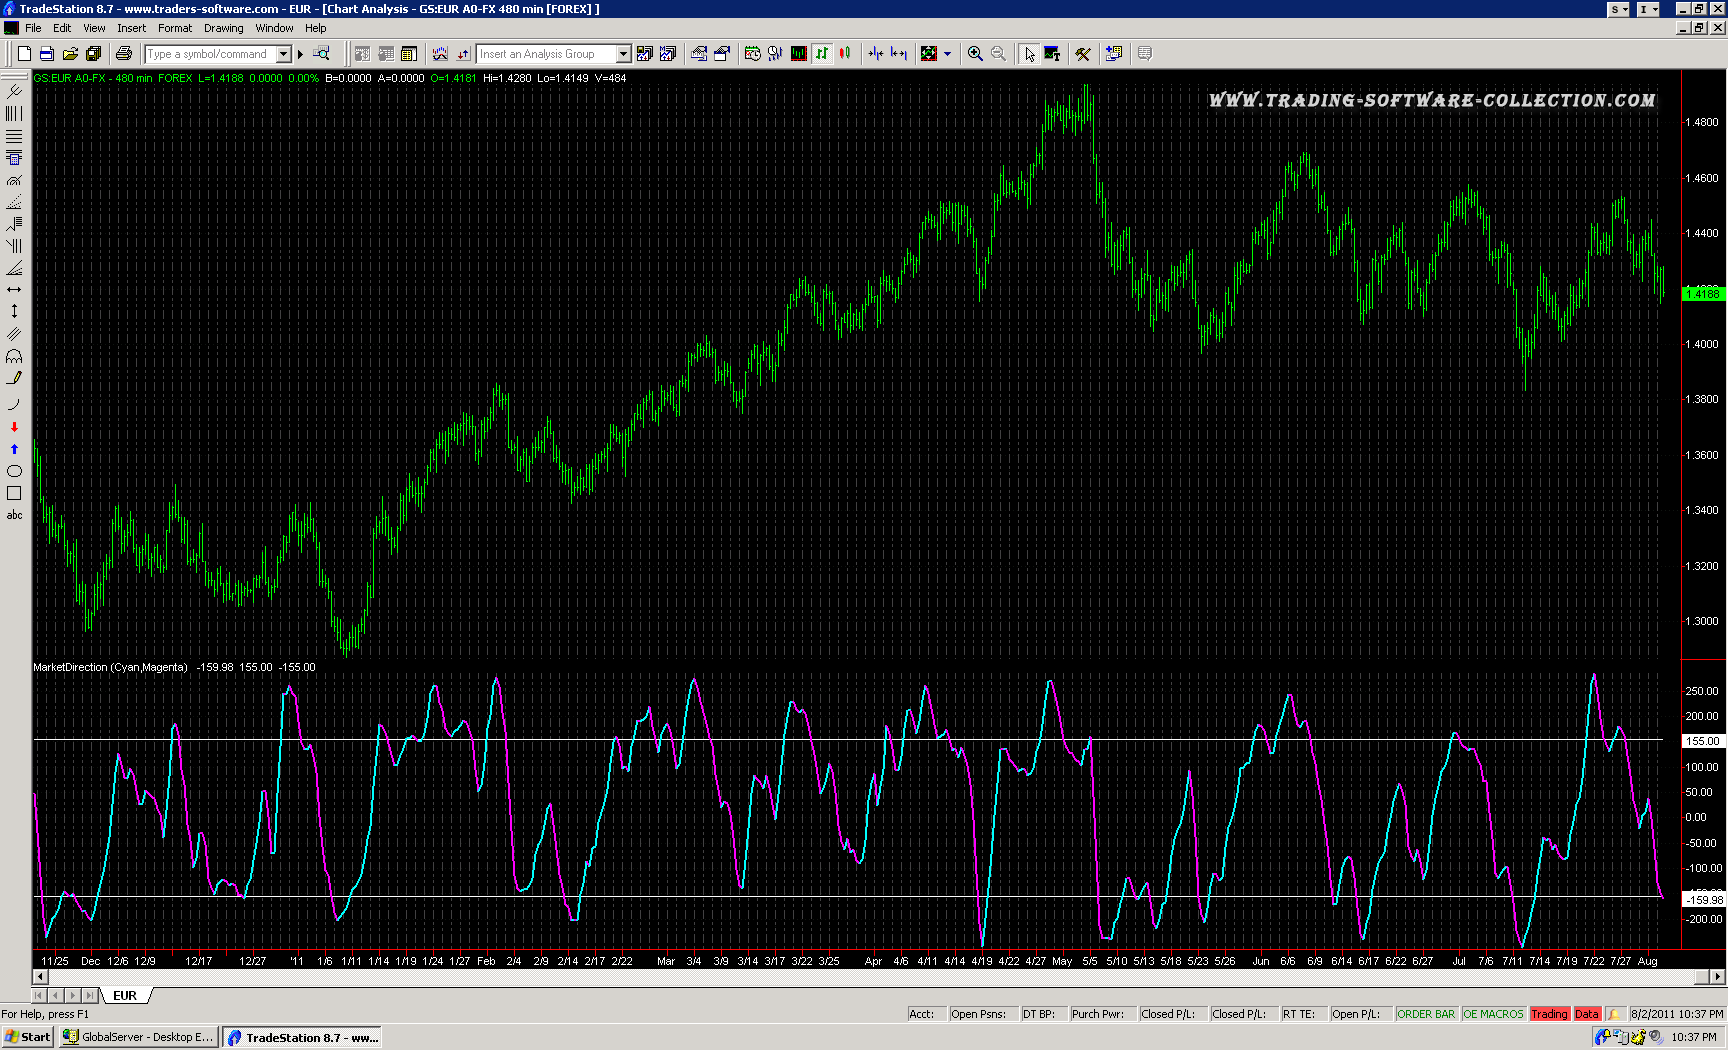Select the ellipse drawing tool
Viewport: 1728px width, 1050px height.
click(x=14, y=471)
